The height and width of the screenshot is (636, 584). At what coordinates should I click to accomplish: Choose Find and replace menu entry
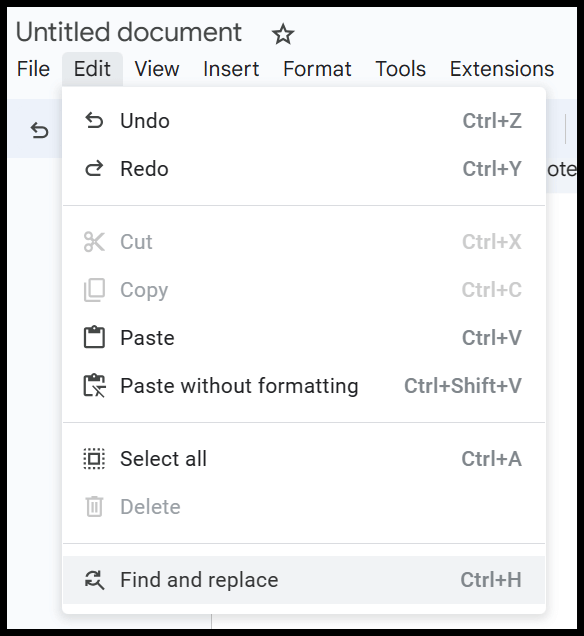(x=304, y=580)
